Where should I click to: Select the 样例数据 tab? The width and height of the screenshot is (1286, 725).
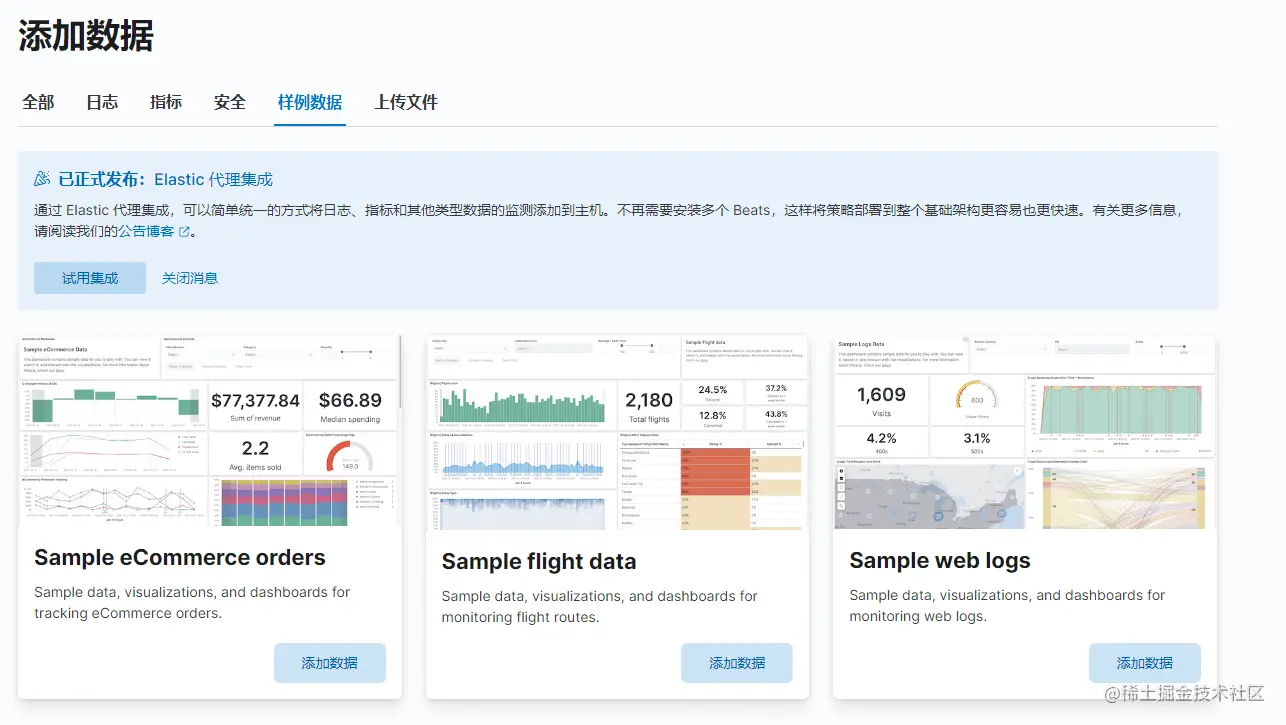[x=310, y=102]
